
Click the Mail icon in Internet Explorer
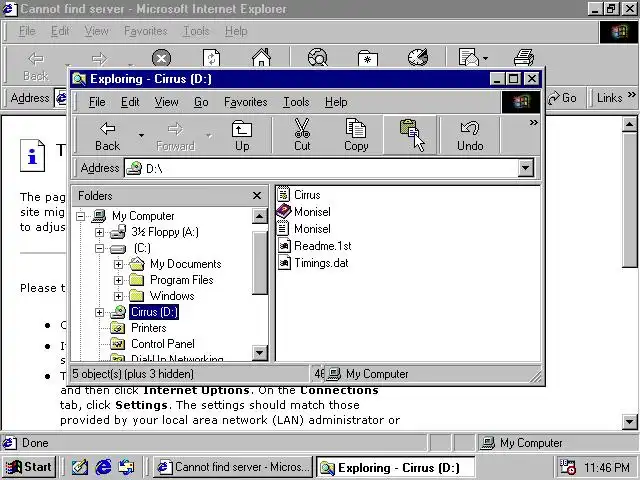point(469,57)
